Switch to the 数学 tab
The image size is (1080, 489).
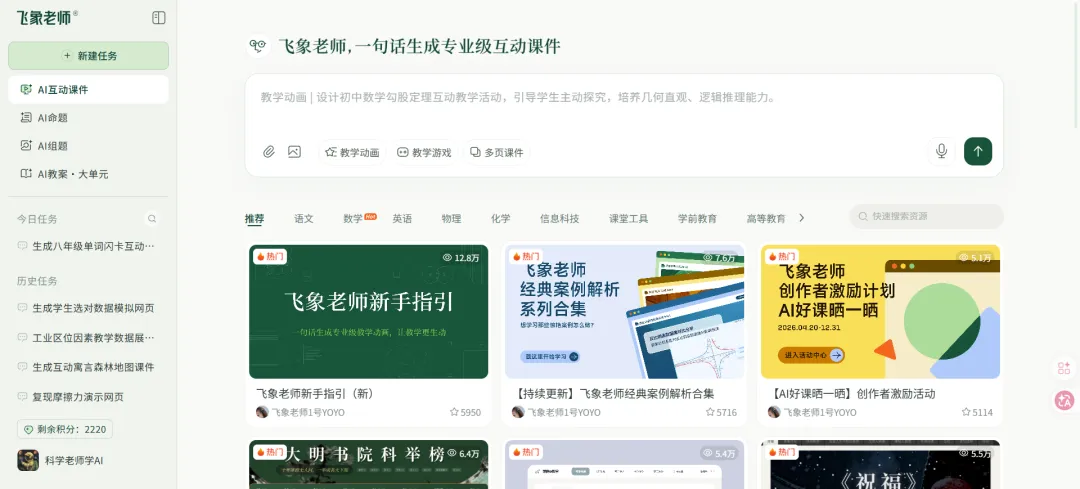(353, 218)
